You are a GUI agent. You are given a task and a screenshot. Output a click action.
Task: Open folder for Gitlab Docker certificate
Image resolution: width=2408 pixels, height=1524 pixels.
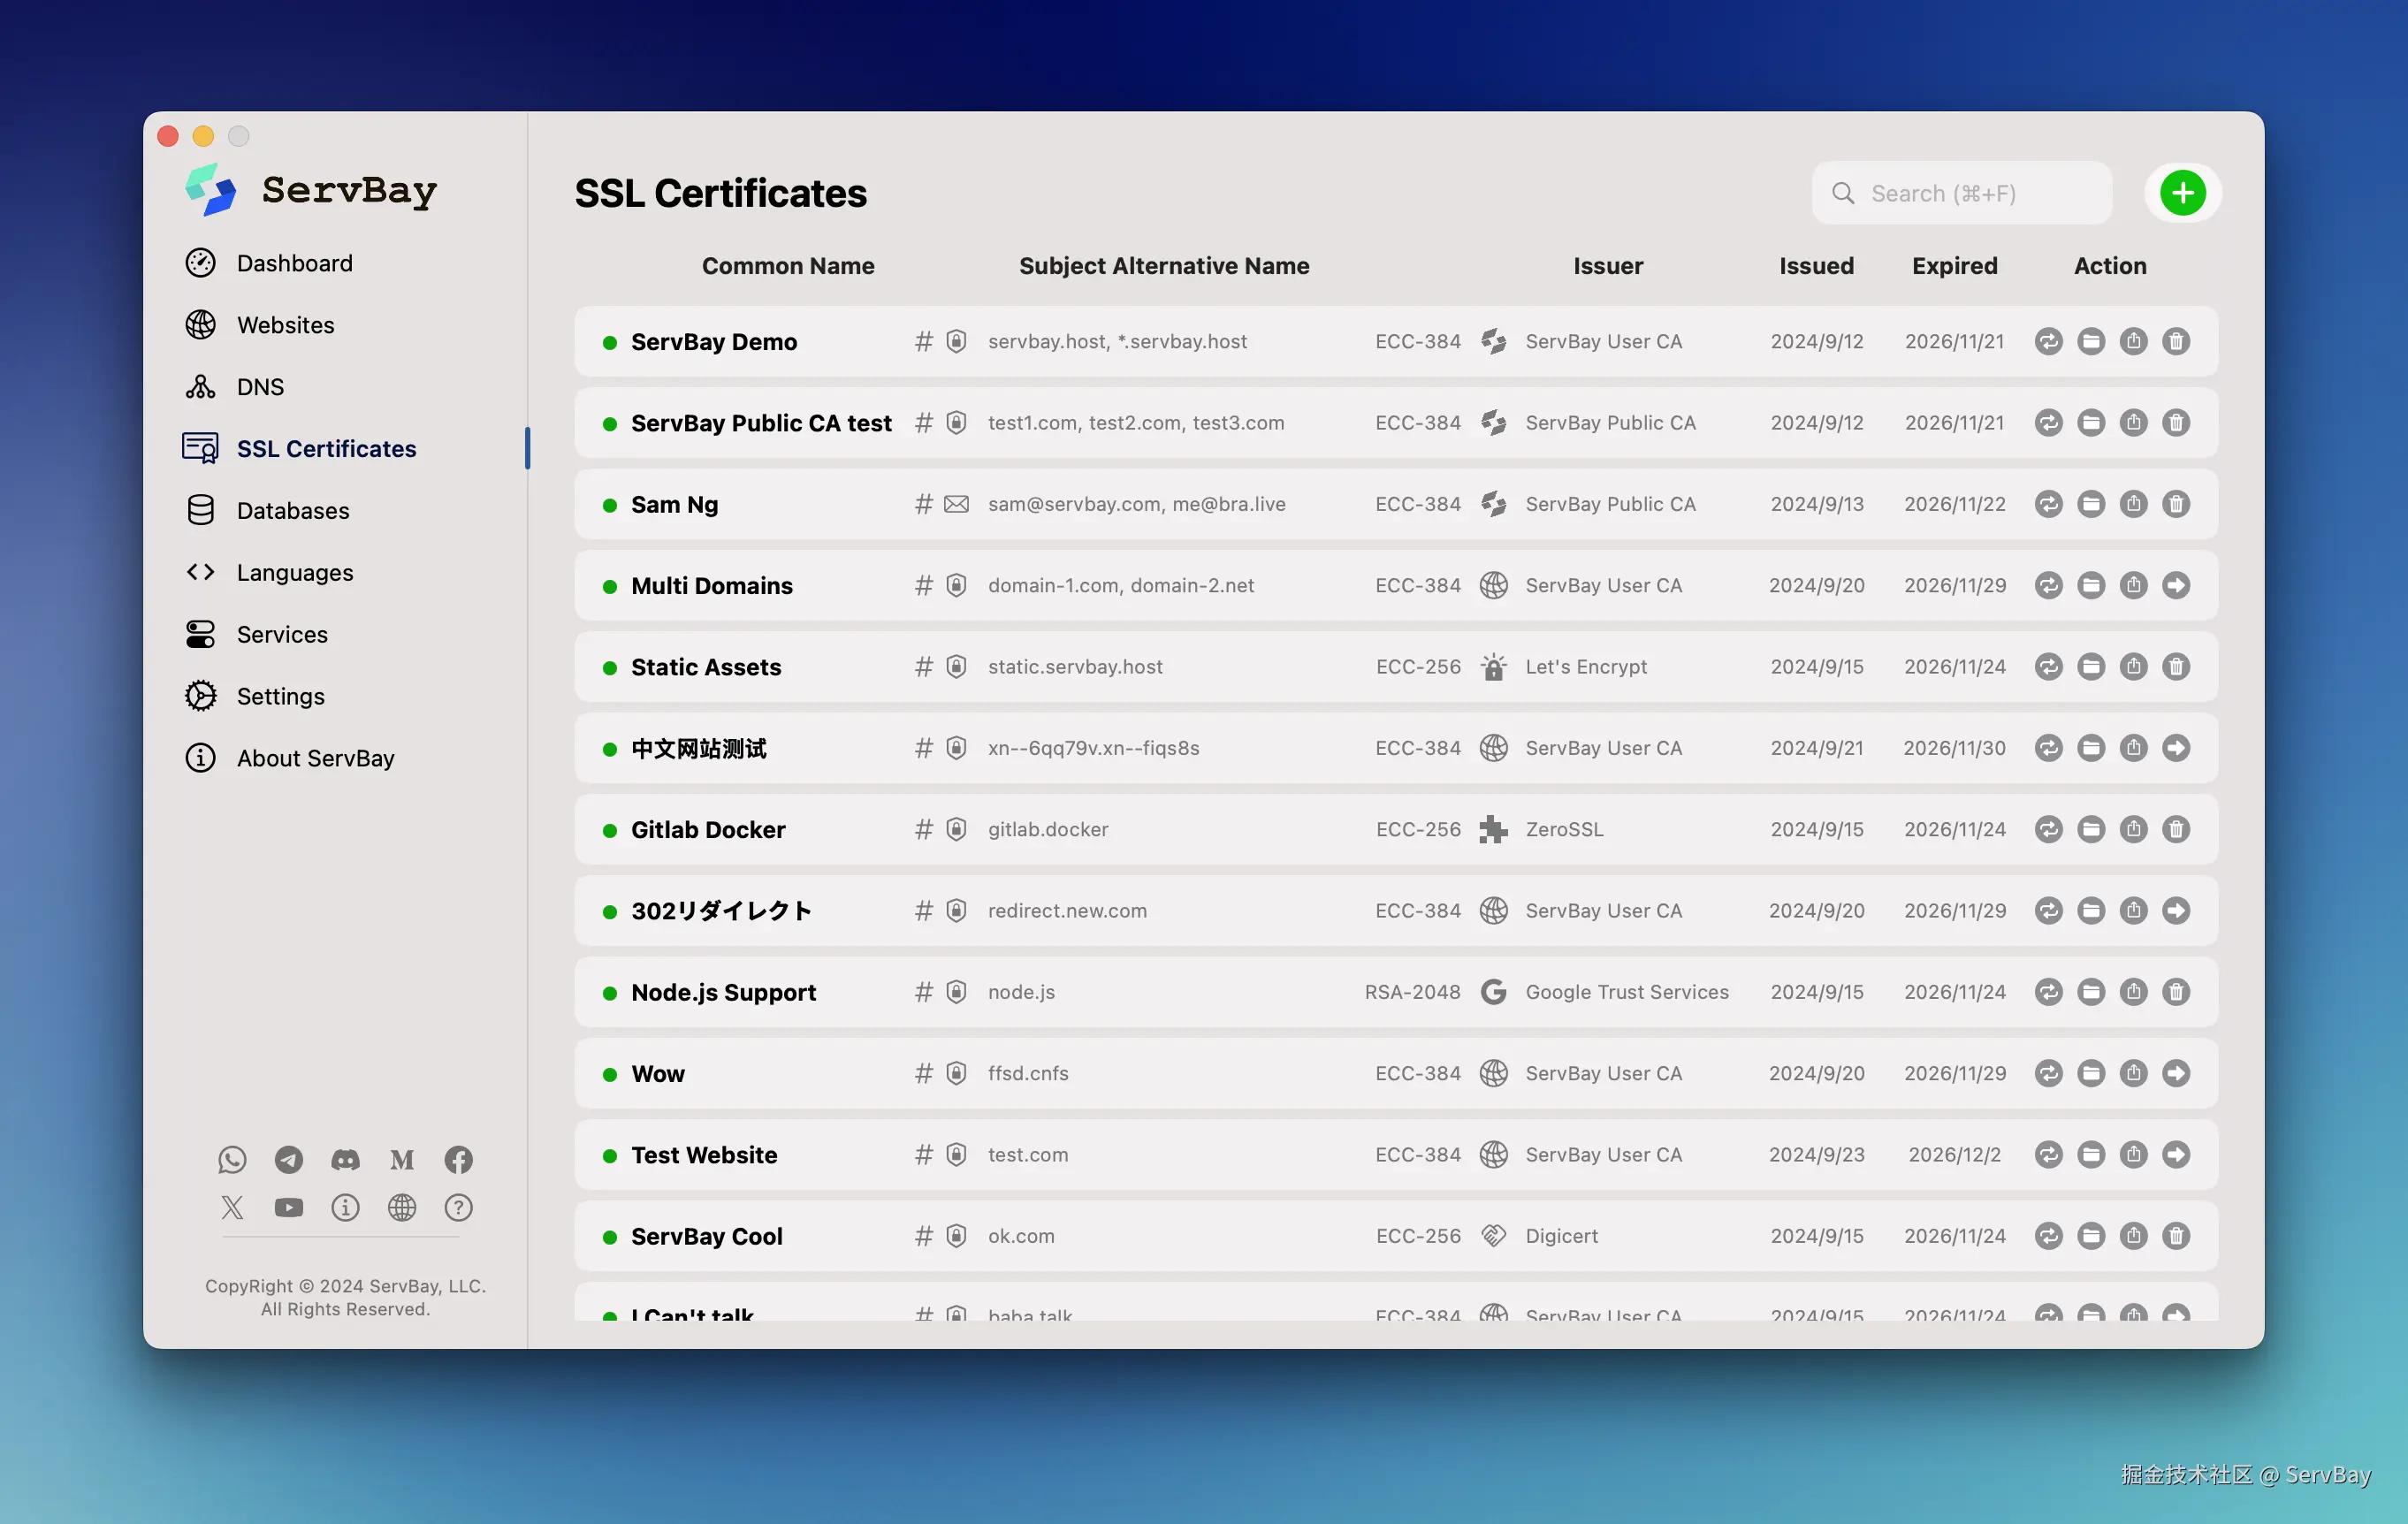[x=2091, y=830]
